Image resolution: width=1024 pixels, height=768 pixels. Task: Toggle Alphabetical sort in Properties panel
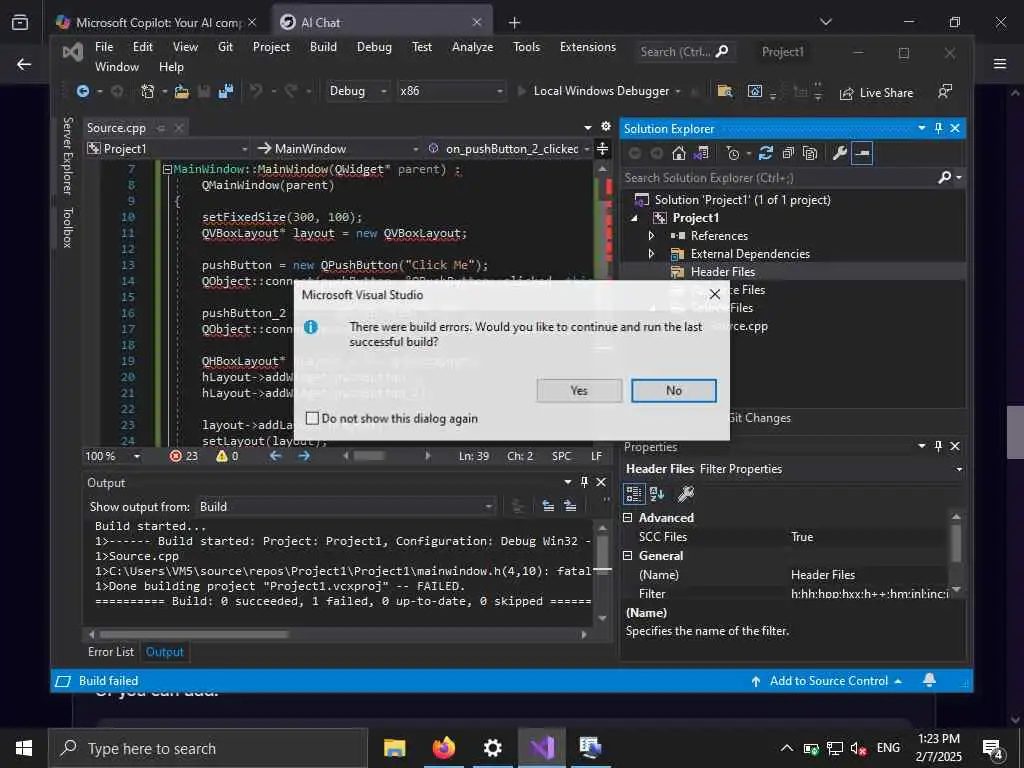coord(656,494)
